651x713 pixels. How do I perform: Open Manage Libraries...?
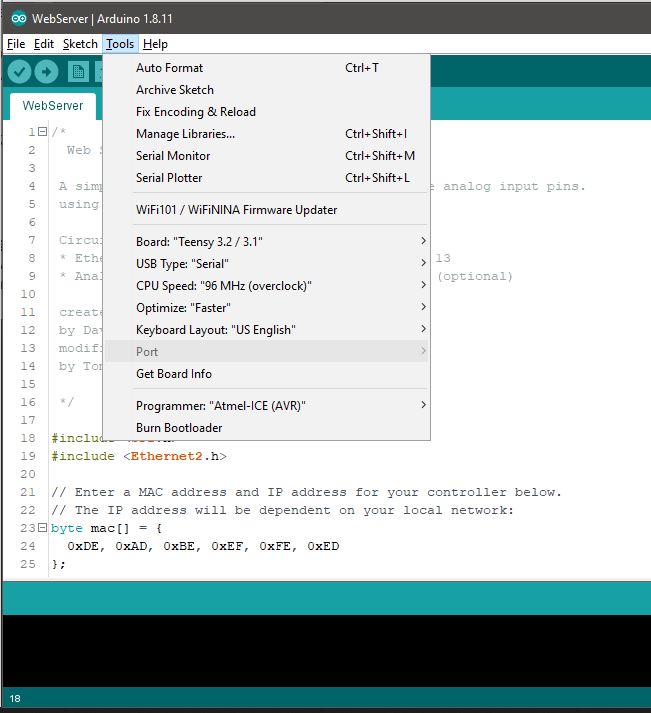(x=267, y=134)
